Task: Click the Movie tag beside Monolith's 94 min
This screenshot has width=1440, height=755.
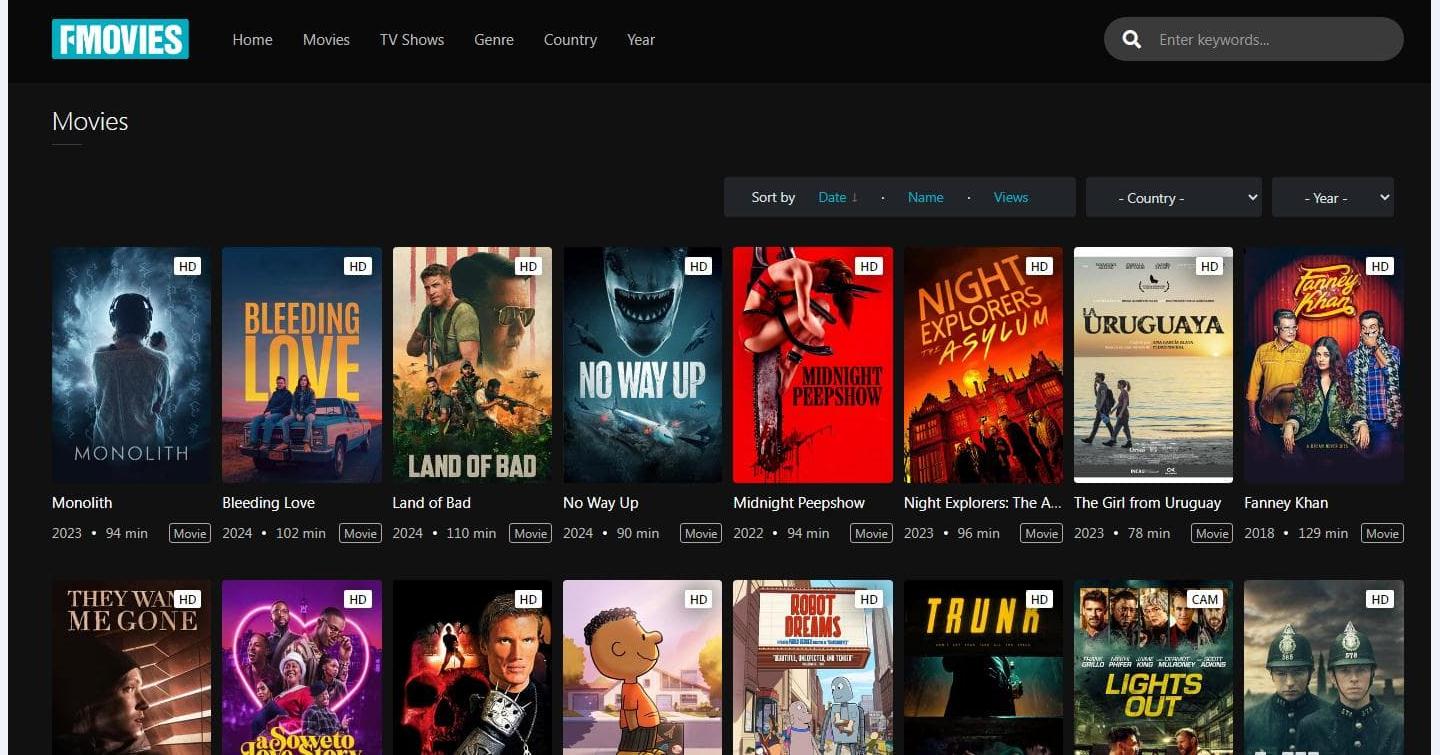Action: coord(190,533)
